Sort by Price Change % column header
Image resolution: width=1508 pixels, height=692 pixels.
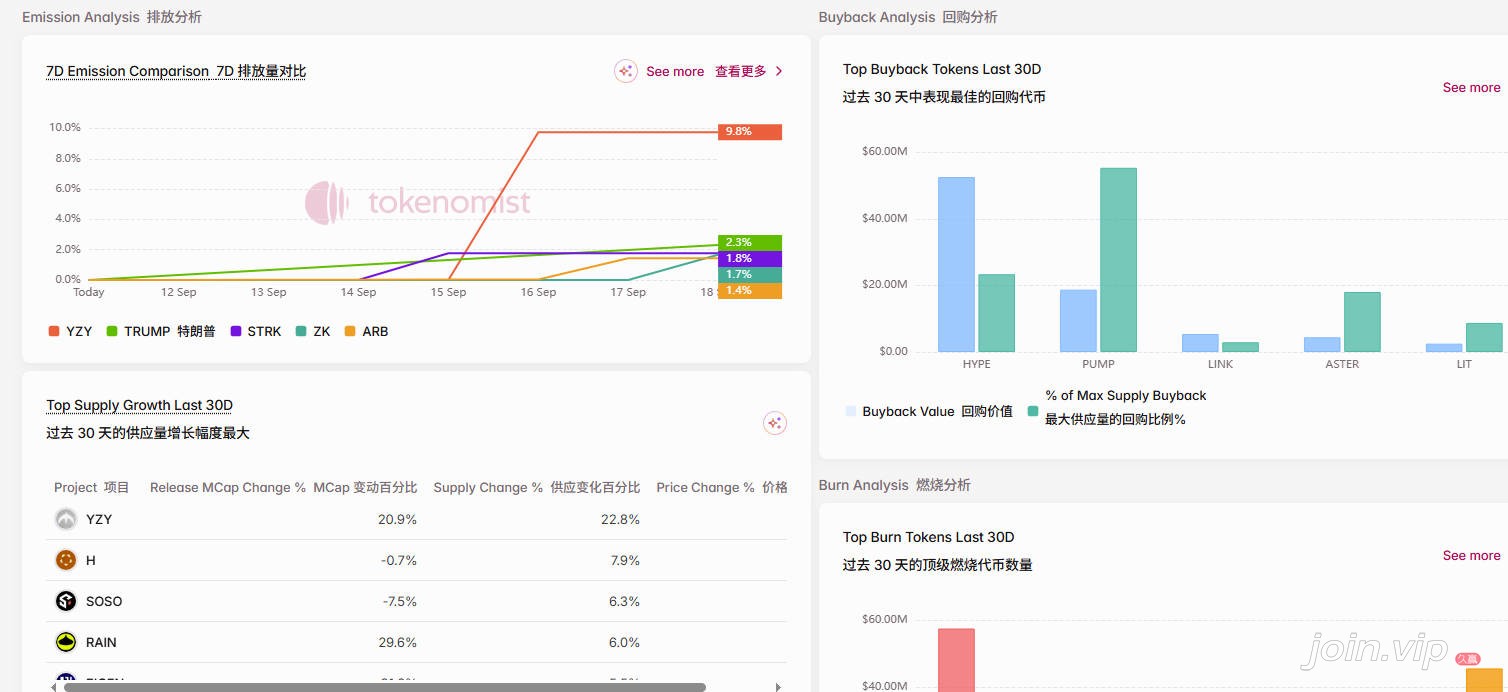point(722,488)
